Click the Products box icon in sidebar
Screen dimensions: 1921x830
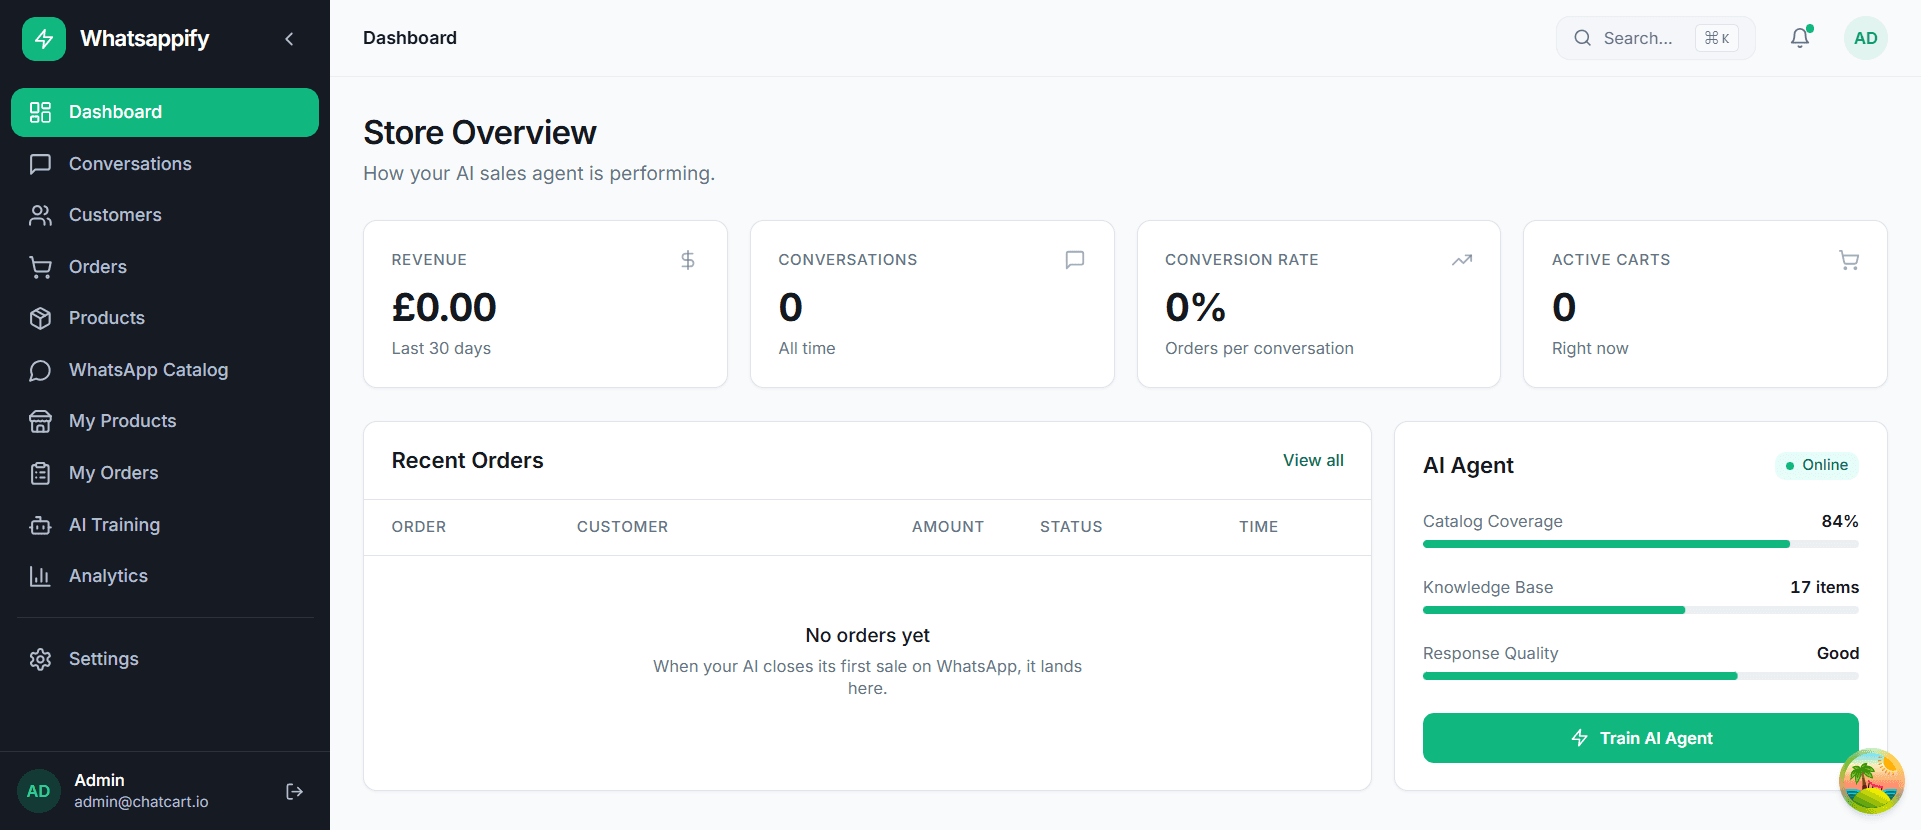pos(40,318)
